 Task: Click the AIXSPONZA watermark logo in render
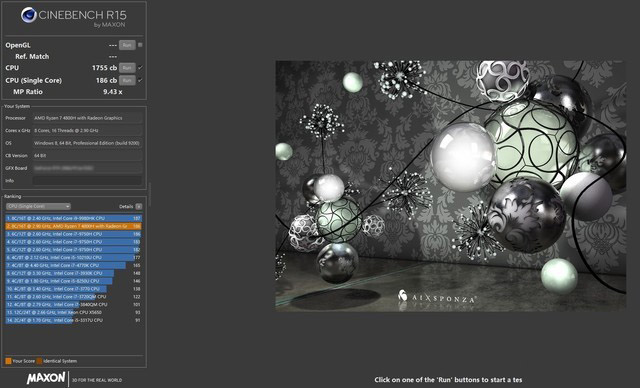tap(436, 297)
